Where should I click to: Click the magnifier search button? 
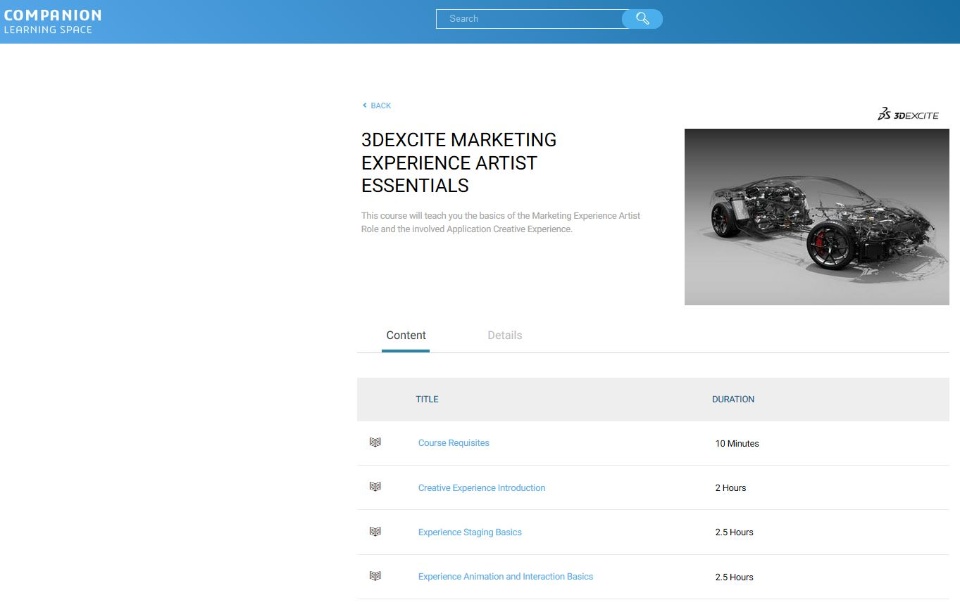642,19
